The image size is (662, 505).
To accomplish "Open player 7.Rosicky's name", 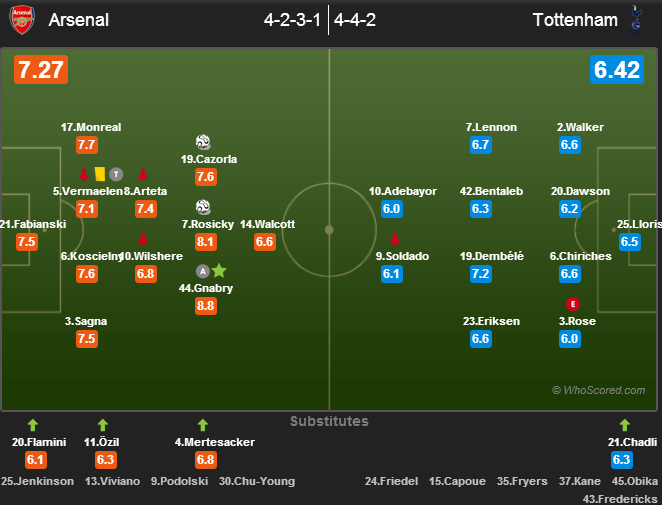I will [x=208, y=224].
